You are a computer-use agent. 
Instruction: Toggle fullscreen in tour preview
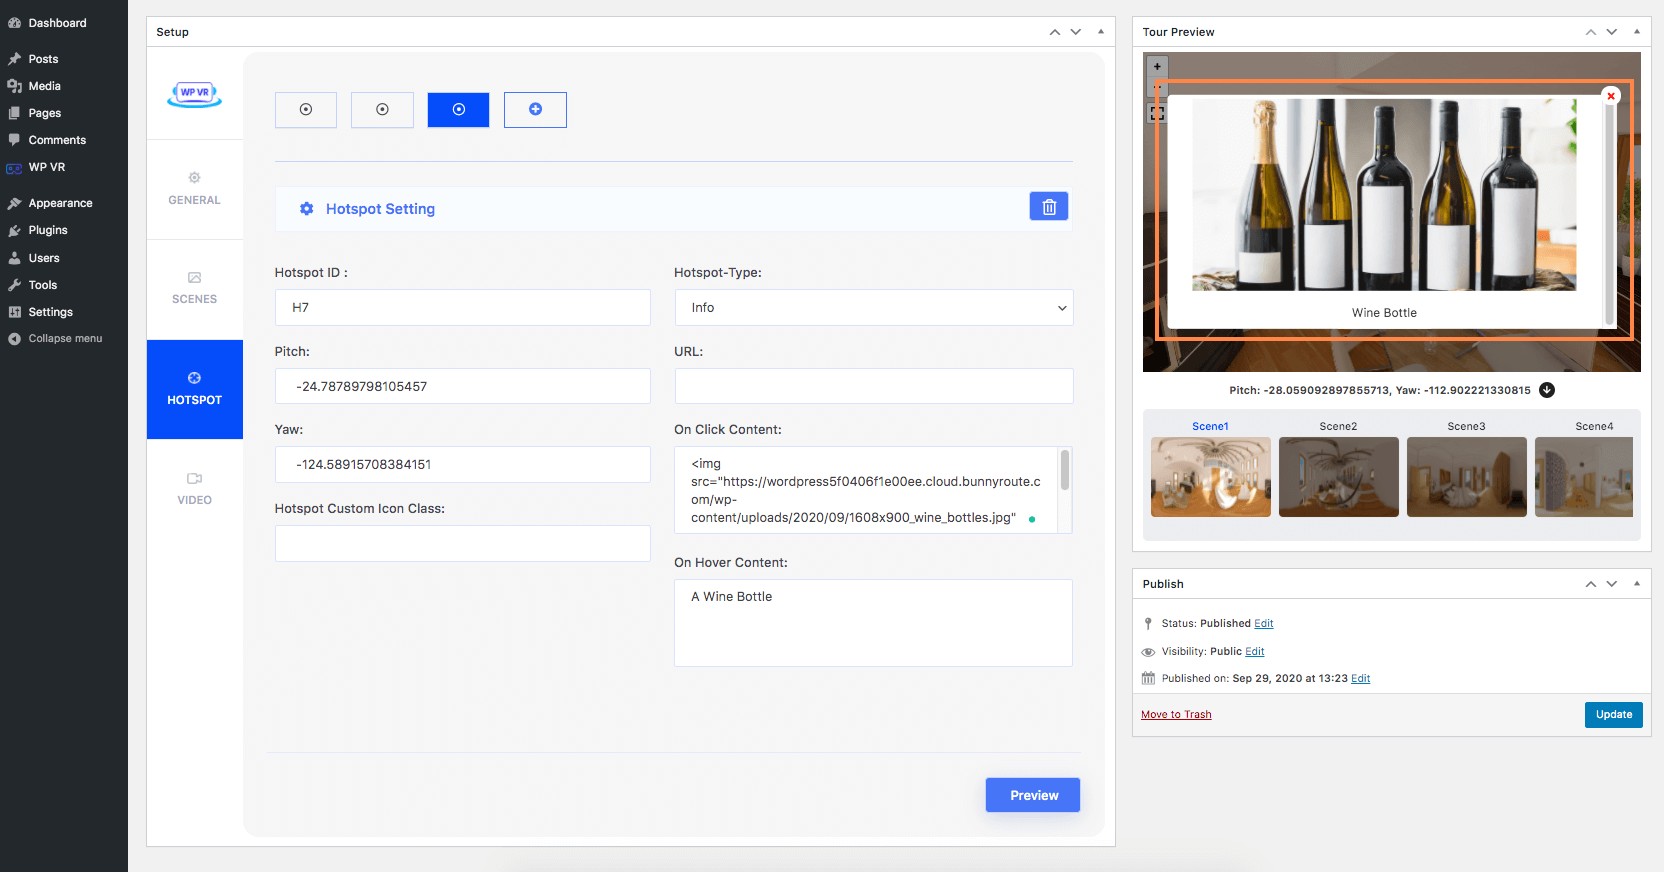pyautogui.click(x=1157, y=114)
